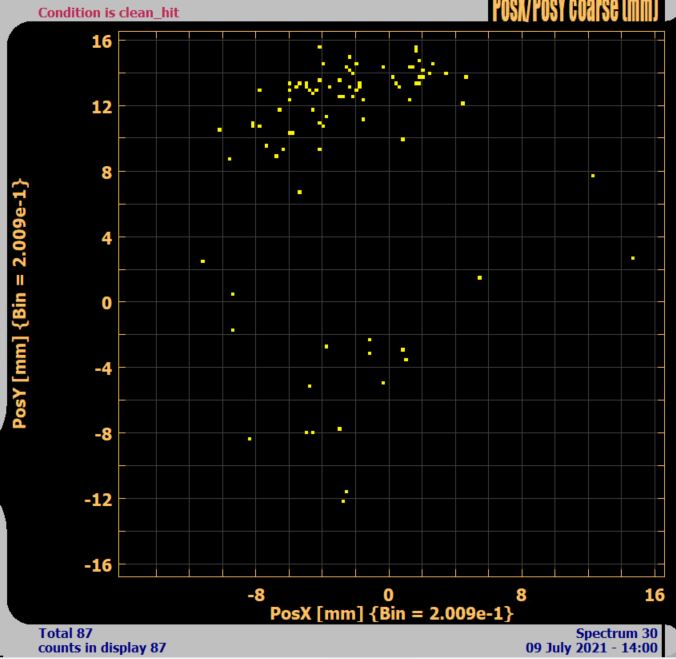
Task: Click the X-axis tick label 8
Action: 521,595
